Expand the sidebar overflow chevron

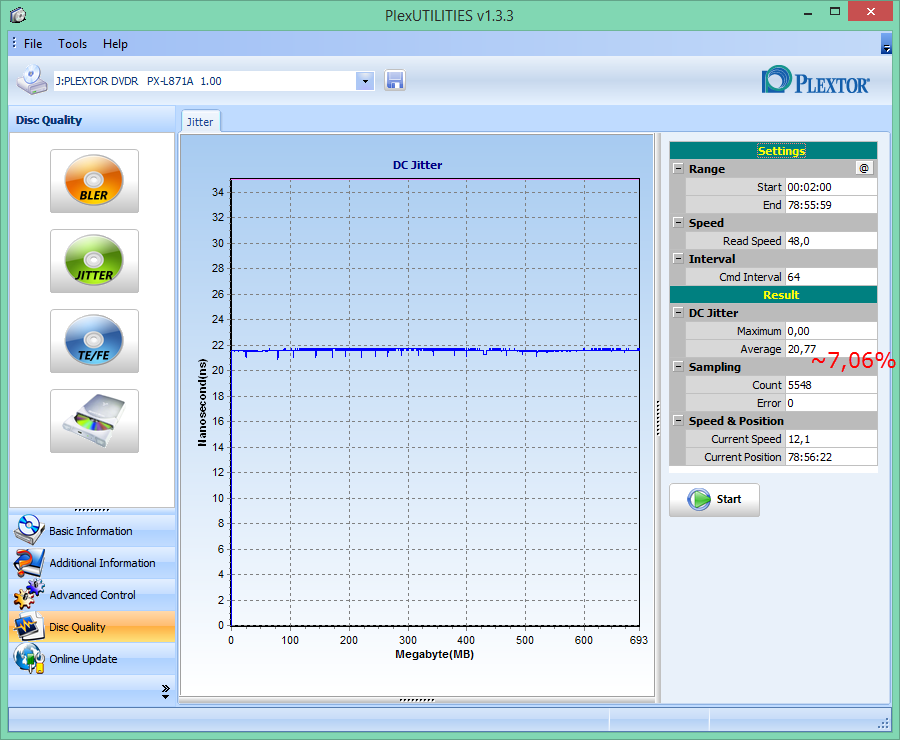pos(166,691)
